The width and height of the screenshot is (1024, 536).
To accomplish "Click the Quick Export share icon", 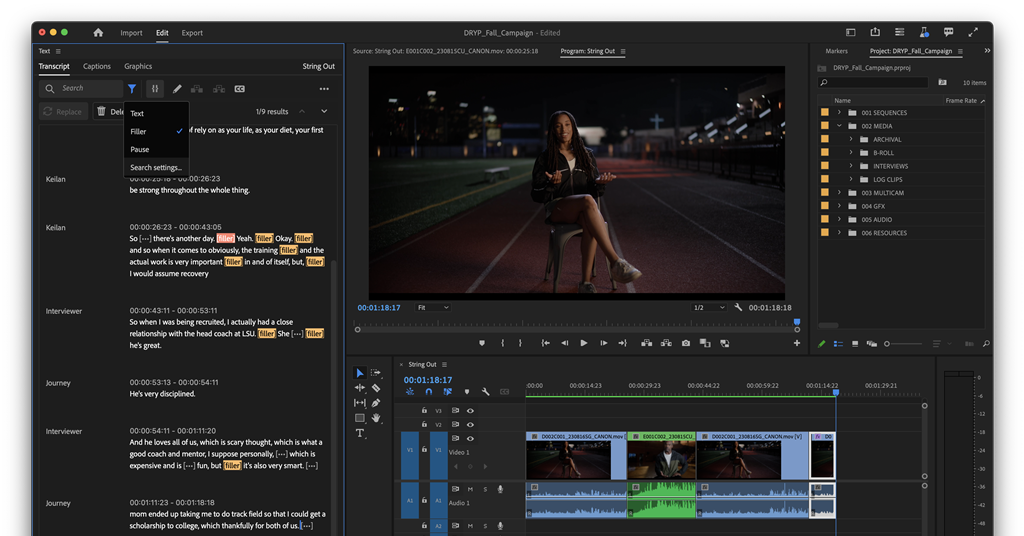I will click(875, 32).
